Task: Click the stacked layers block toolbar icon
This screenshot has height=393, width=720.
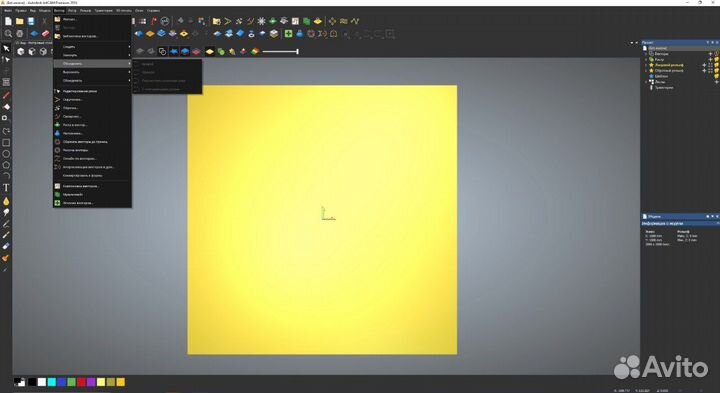Action: coord(274,34)
